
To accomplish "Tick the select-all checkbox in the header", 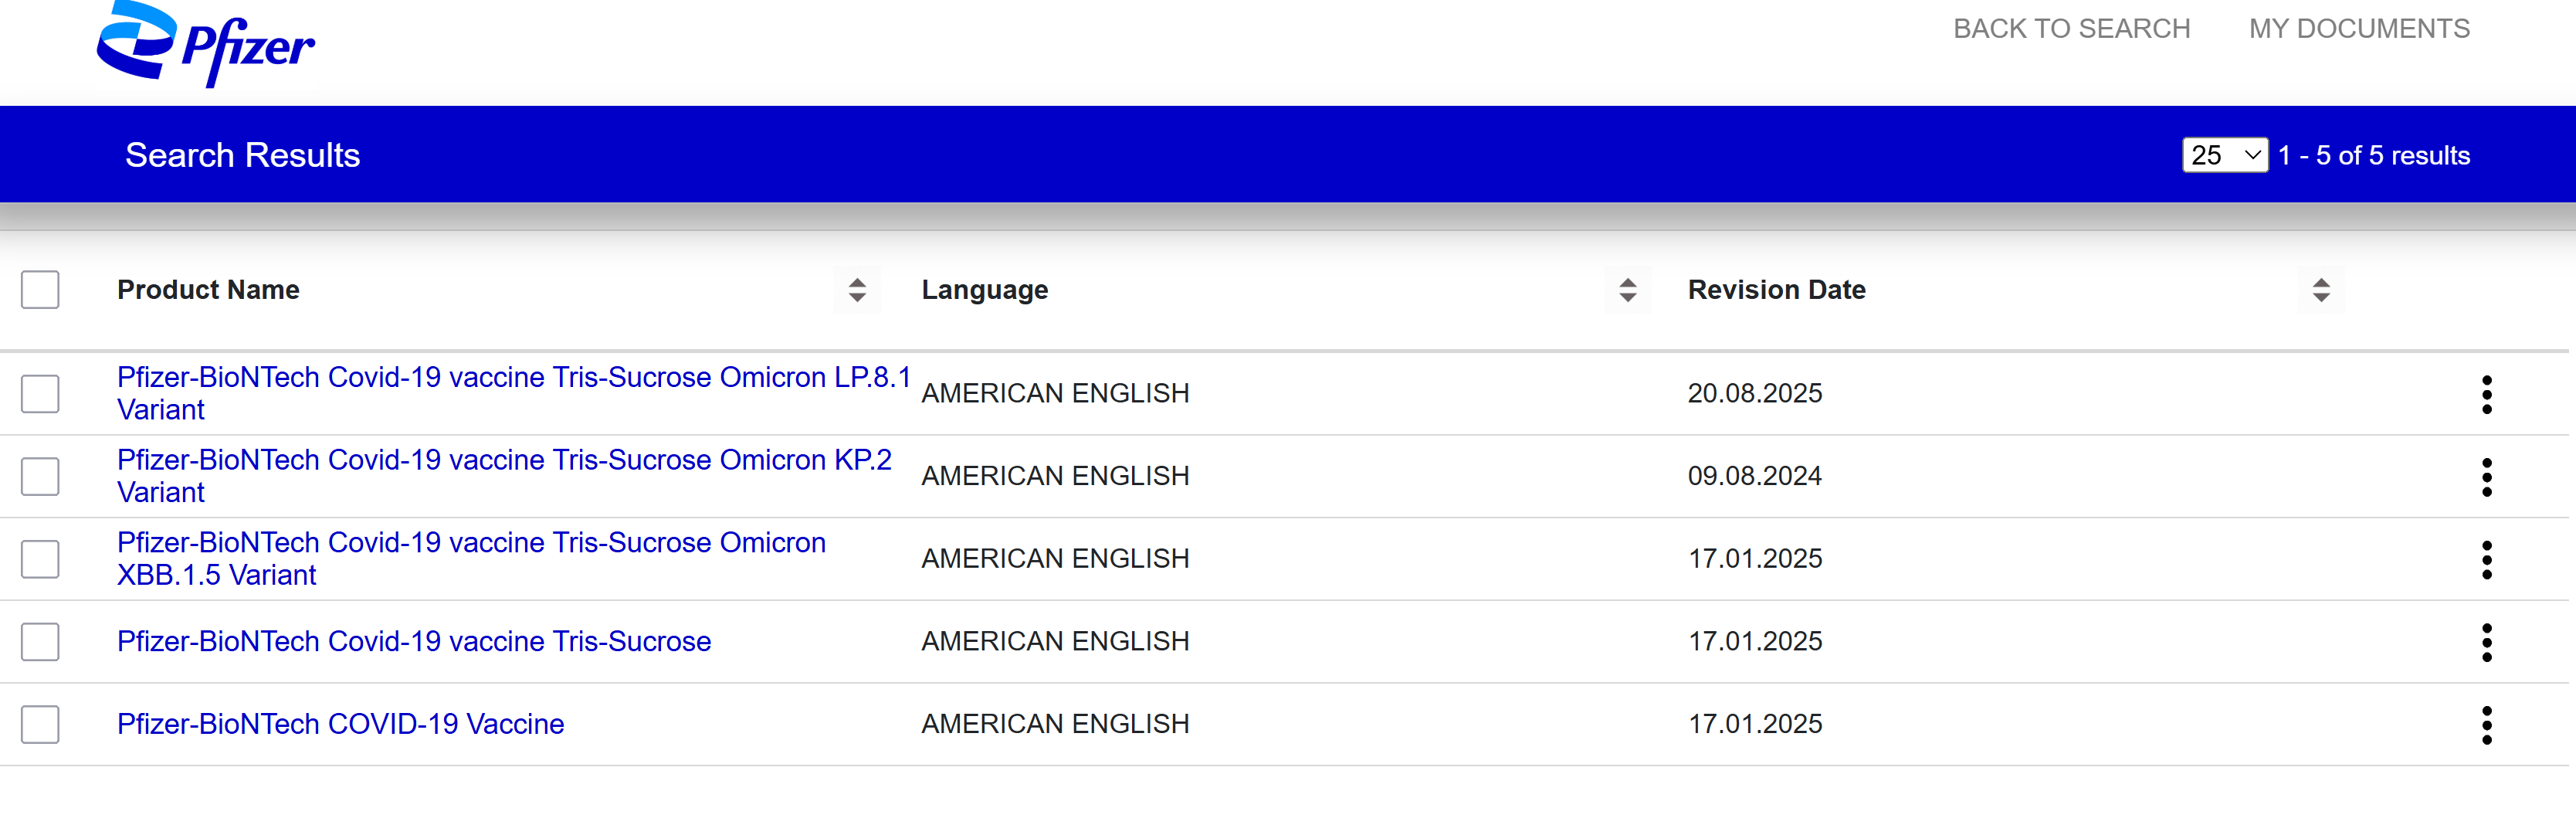I will (x=40, y=290).
